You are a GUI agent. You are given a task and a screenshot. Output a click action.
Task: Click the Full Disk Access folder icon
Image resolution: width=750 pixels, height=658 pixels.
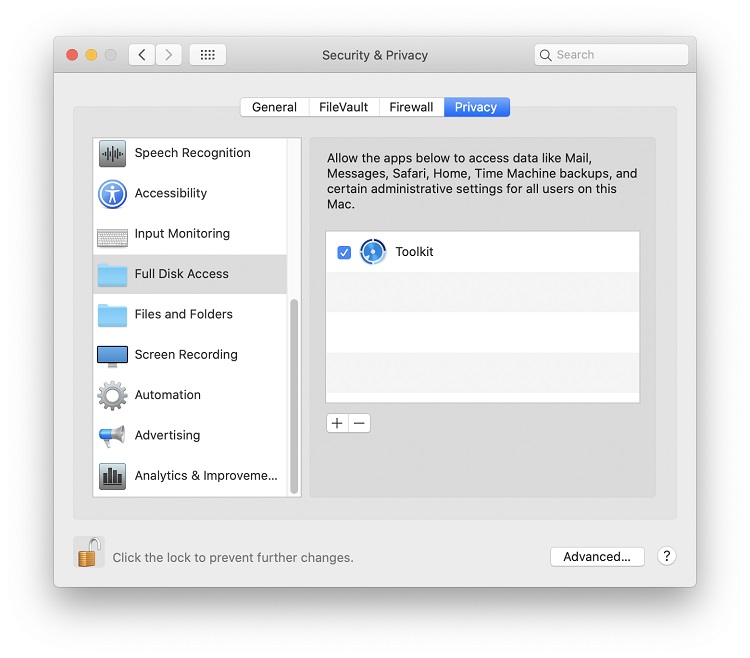(112, 275)
